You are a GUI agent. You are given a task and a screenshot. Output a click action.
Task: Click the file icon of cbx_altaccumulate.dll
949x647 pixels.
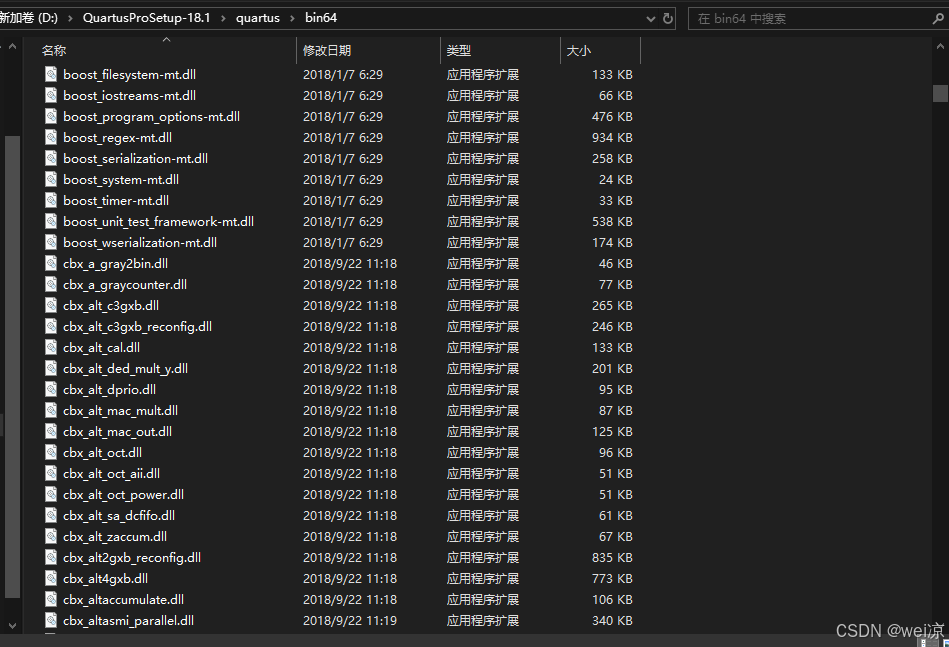tap(51, 599)
